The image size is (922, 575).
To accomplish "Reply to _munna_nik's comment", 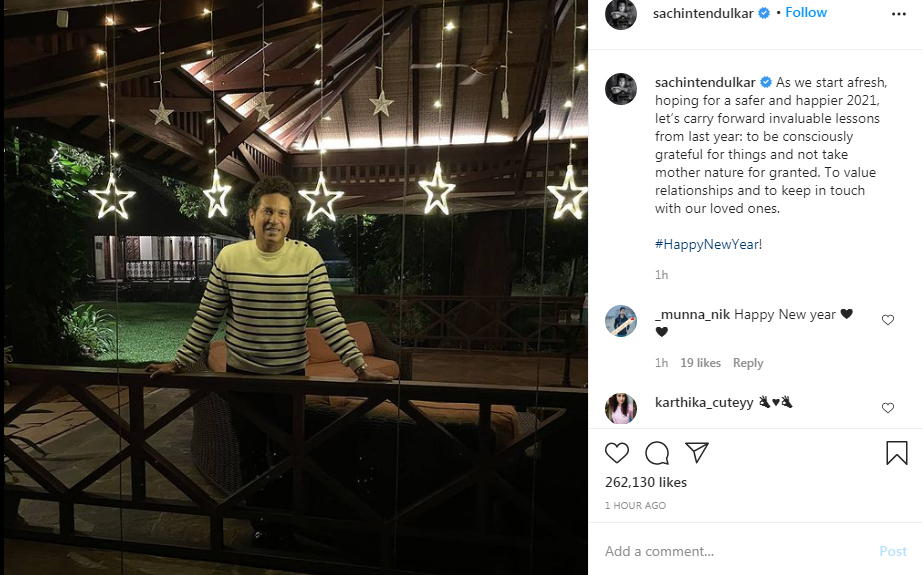I will (747, 363).
